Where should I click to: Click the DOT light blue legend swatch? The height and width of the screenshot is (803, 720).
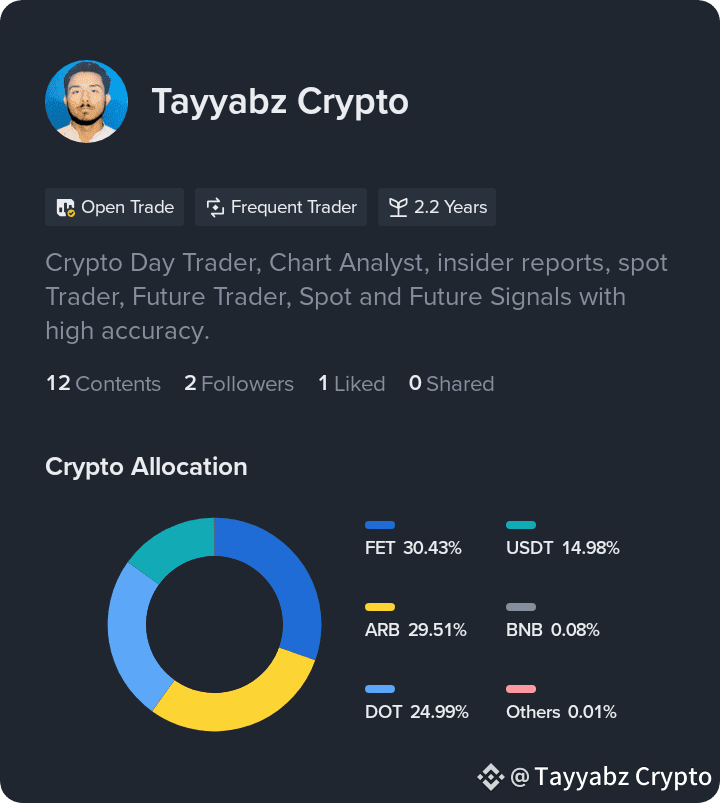pyautogui.click(x=380, y=689)
